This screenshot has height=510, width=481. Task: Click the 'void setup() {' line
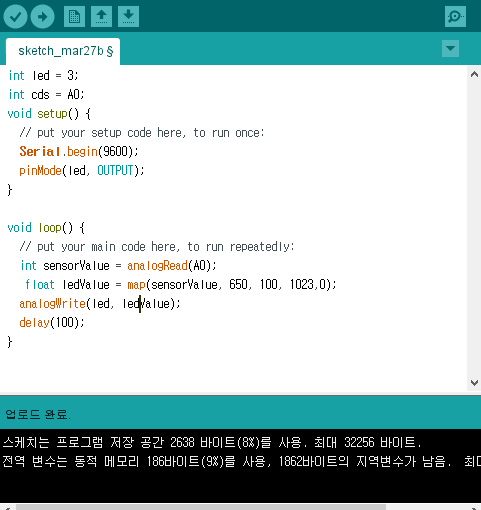(49, 114)
